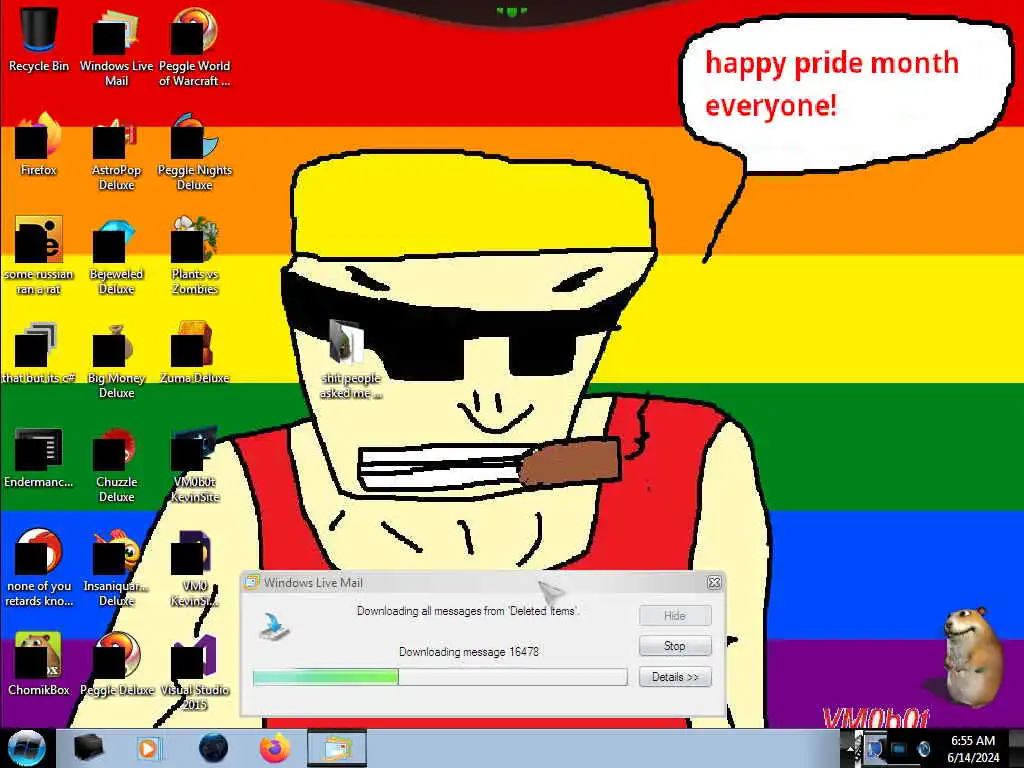Click the network icon in system tray
Viewport: 1024px width, 768px height.
[x=899, y=748]
